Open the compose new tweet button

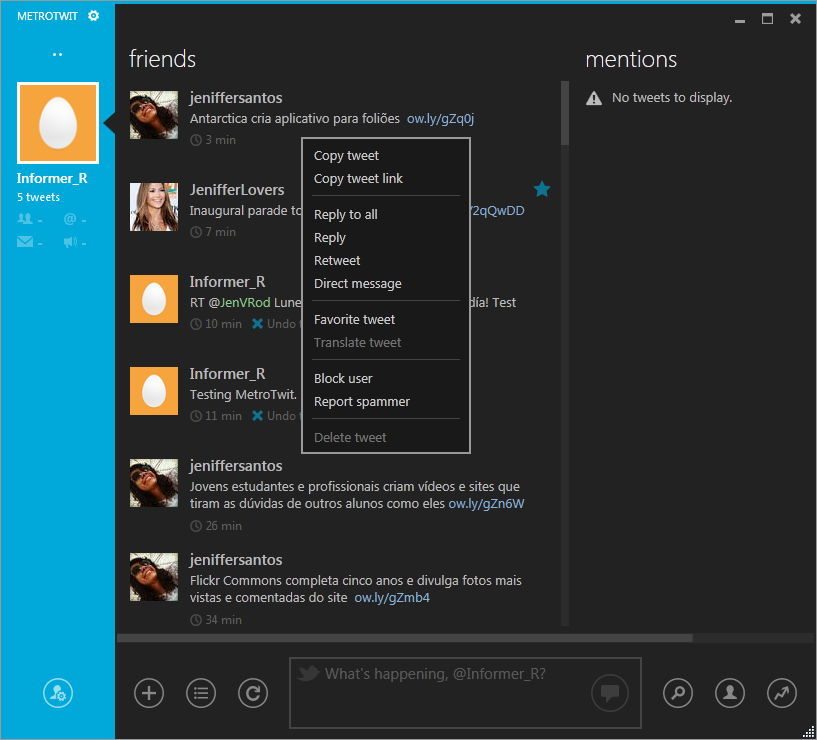pyautogui.click(x=149, y=692)
